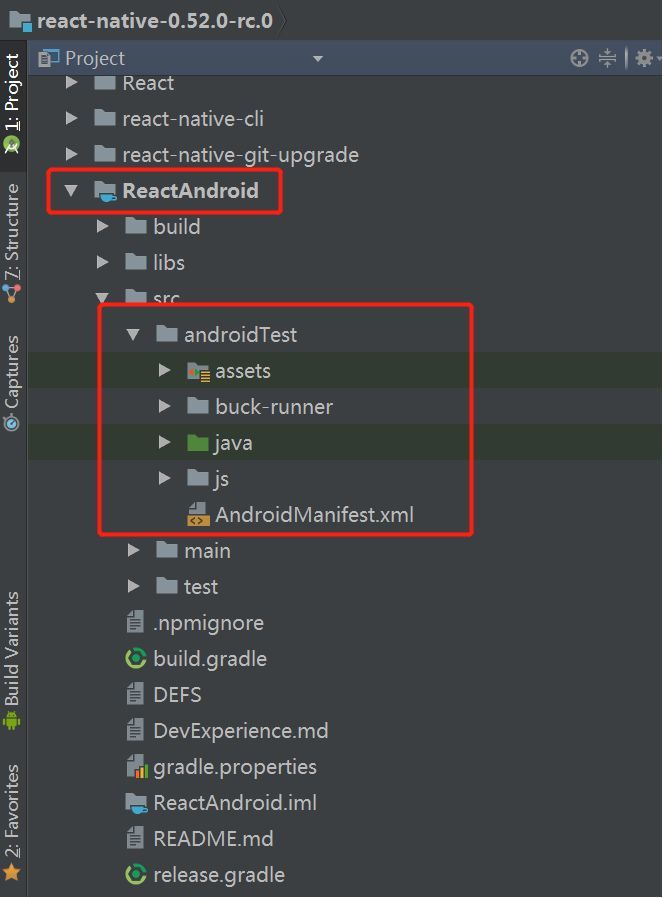Expand the react-native-cli folder
The width and height of the screenshot is (663, 898).
[71, 119]
